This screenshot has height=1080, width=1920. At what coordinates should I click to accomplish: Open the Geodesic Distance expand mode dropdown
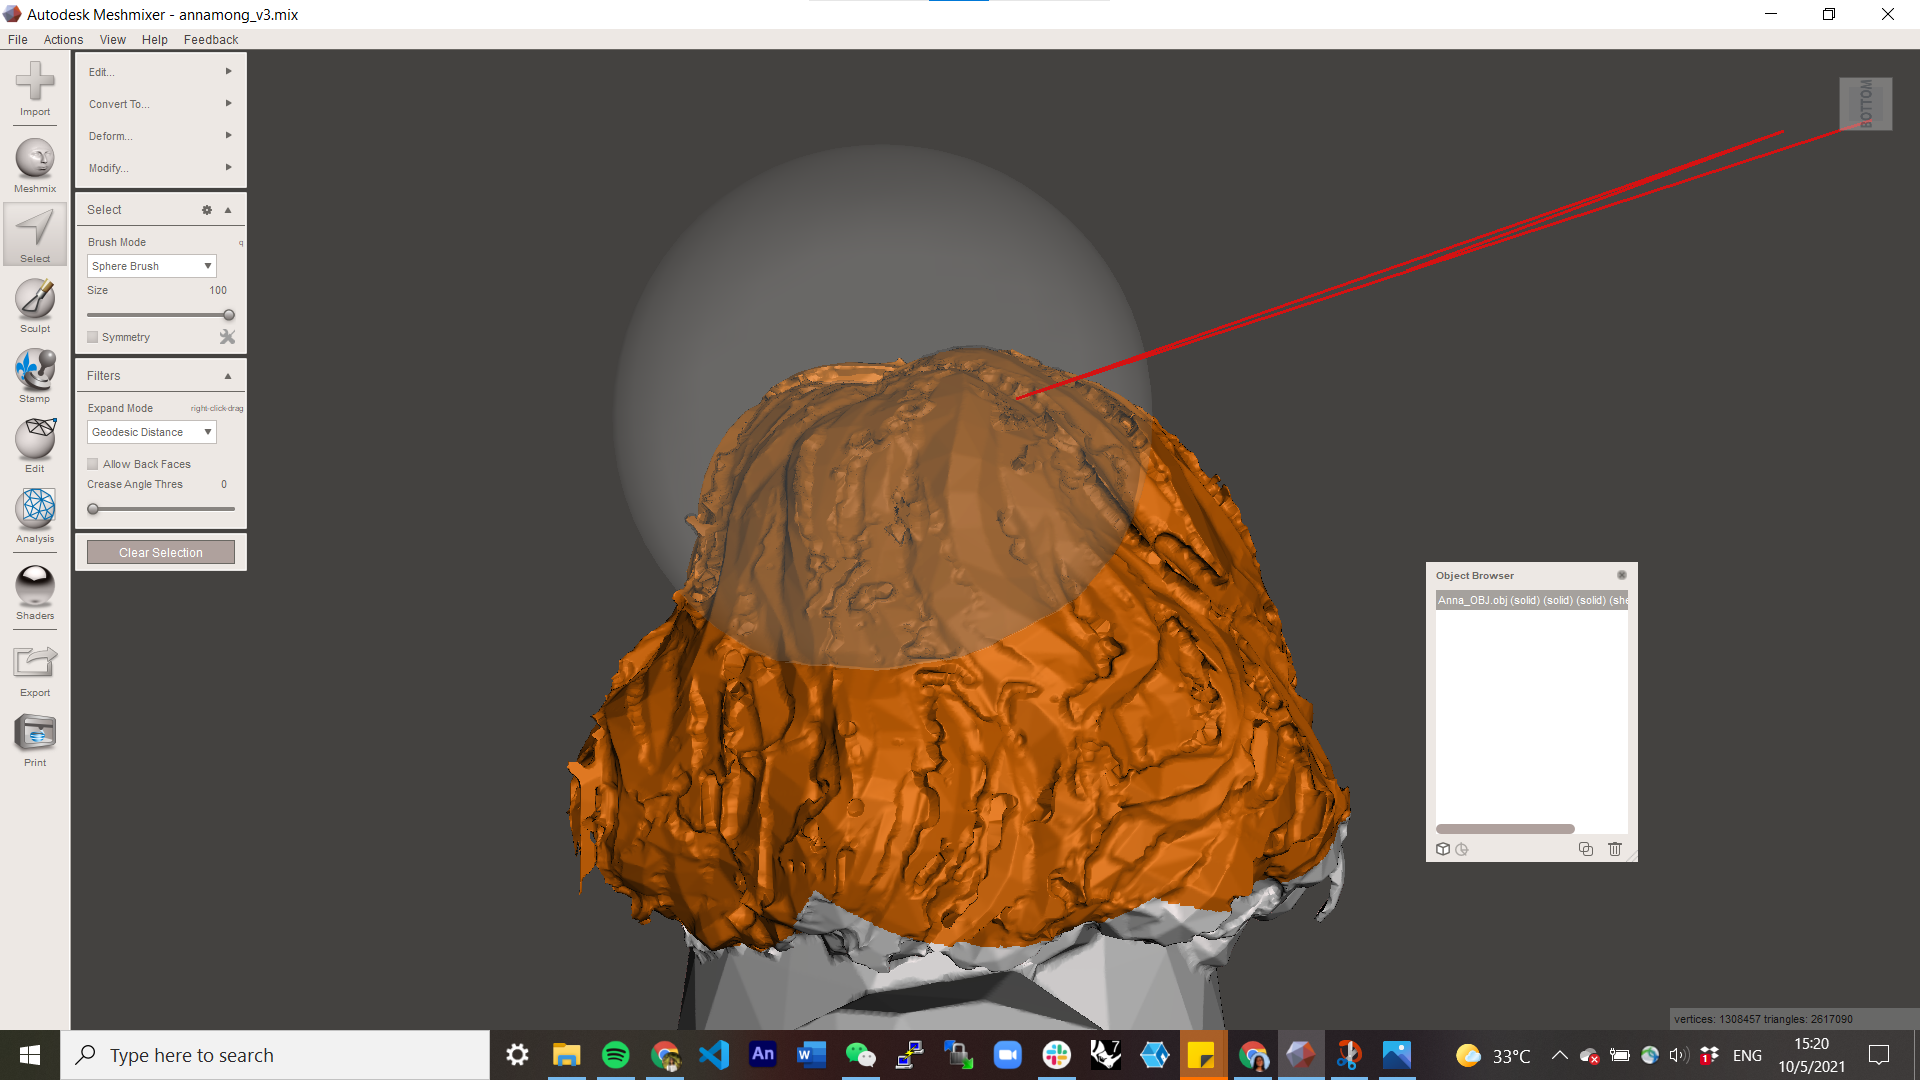151,432
